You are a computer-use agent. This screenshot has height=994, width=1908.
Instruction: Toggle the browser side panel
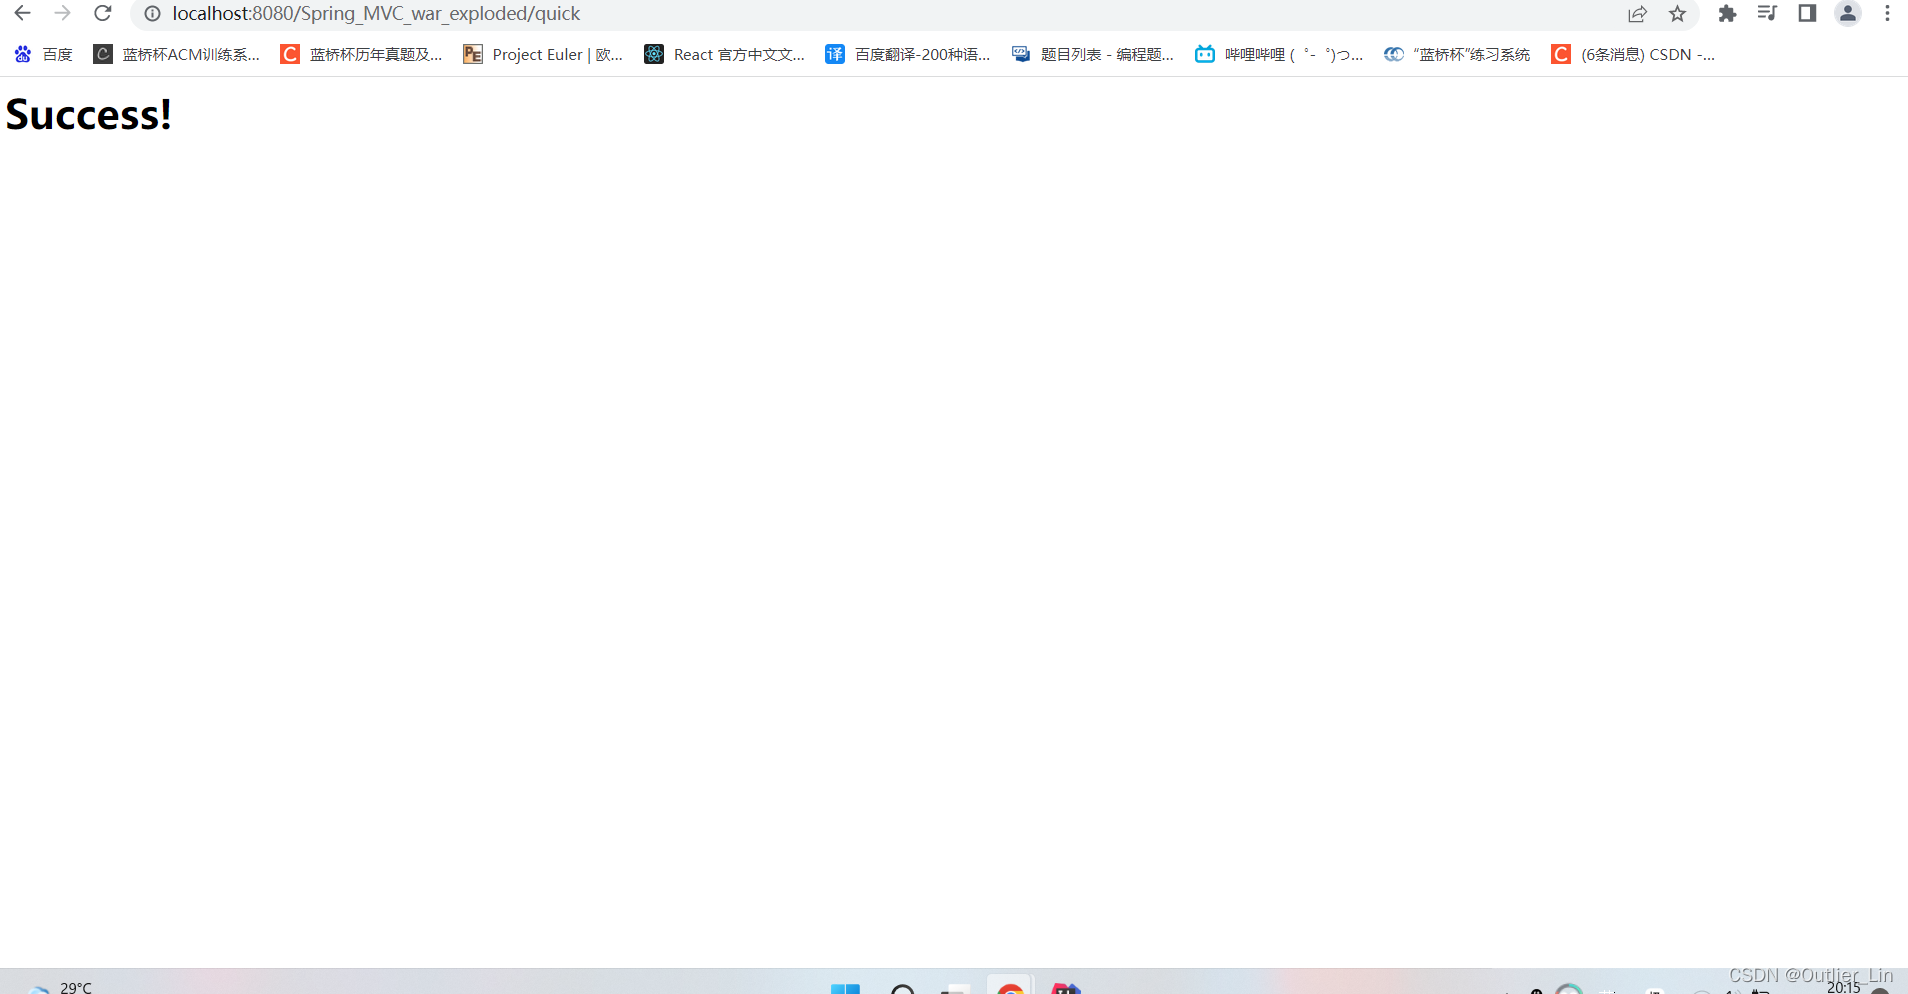point(1807,14)
